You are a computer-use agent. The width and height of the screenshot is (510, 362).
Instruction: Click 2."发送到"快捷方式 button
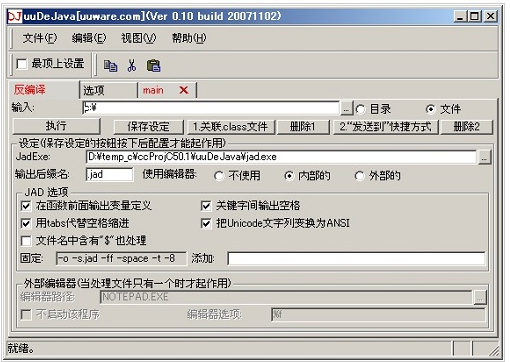(385, 127)
